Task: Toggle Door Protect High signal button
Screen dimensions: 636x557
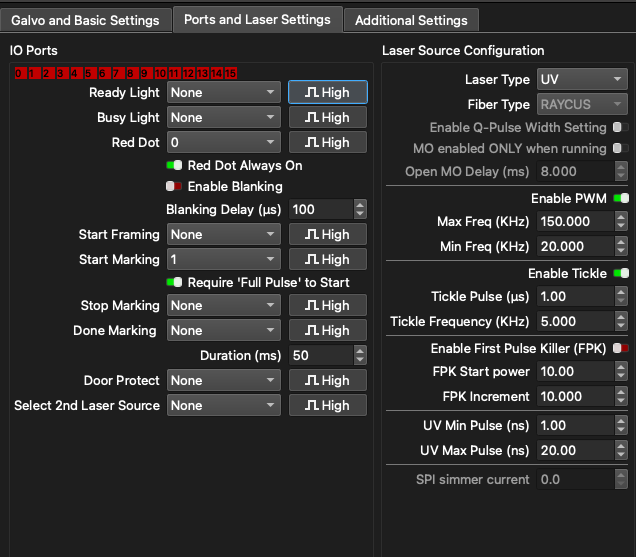Action: (327, 380)
